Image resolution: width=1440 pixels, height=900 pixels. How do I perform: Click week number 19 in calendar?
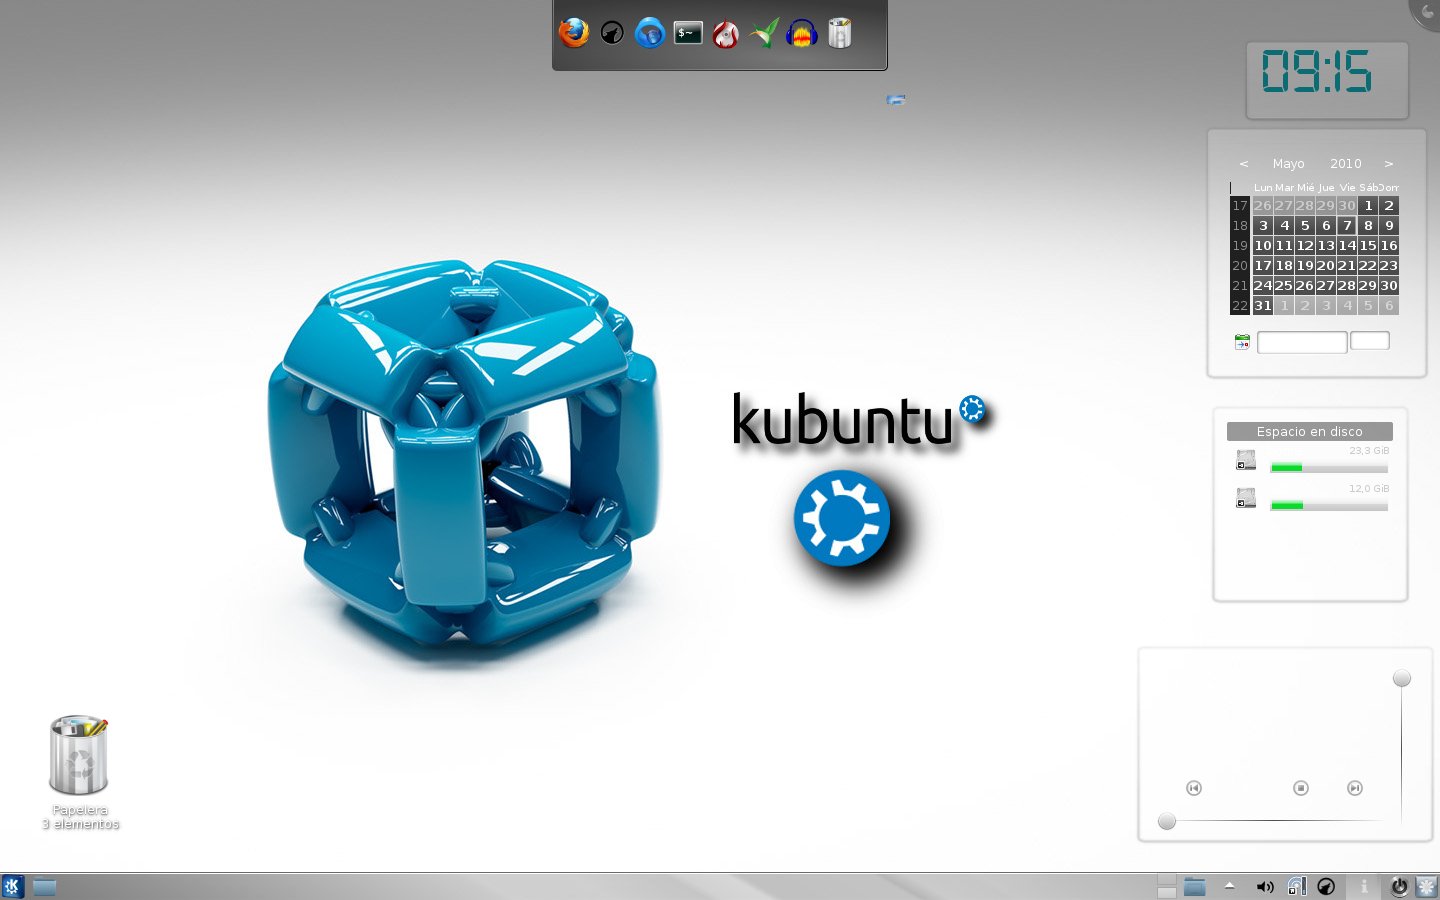1240,245
